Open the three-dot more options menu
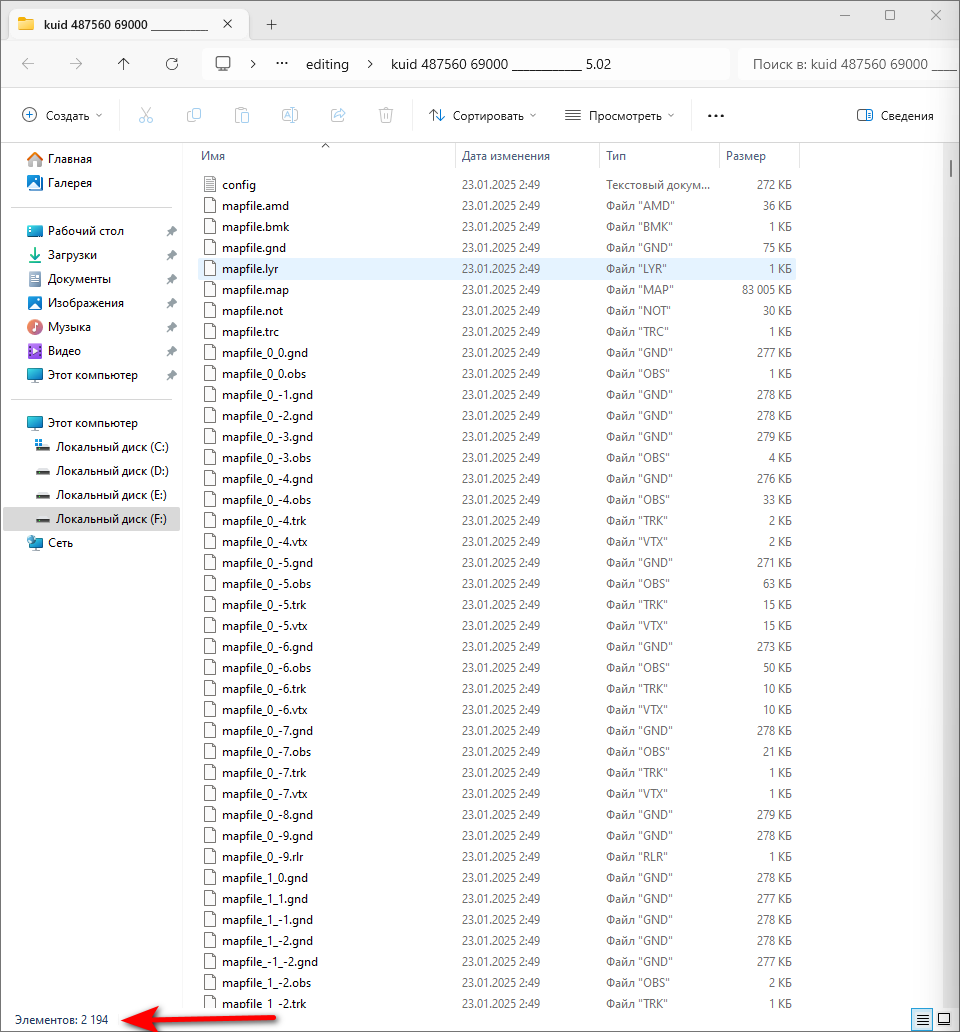This screenshot has height=1032, width=960. tap(715, 116)
